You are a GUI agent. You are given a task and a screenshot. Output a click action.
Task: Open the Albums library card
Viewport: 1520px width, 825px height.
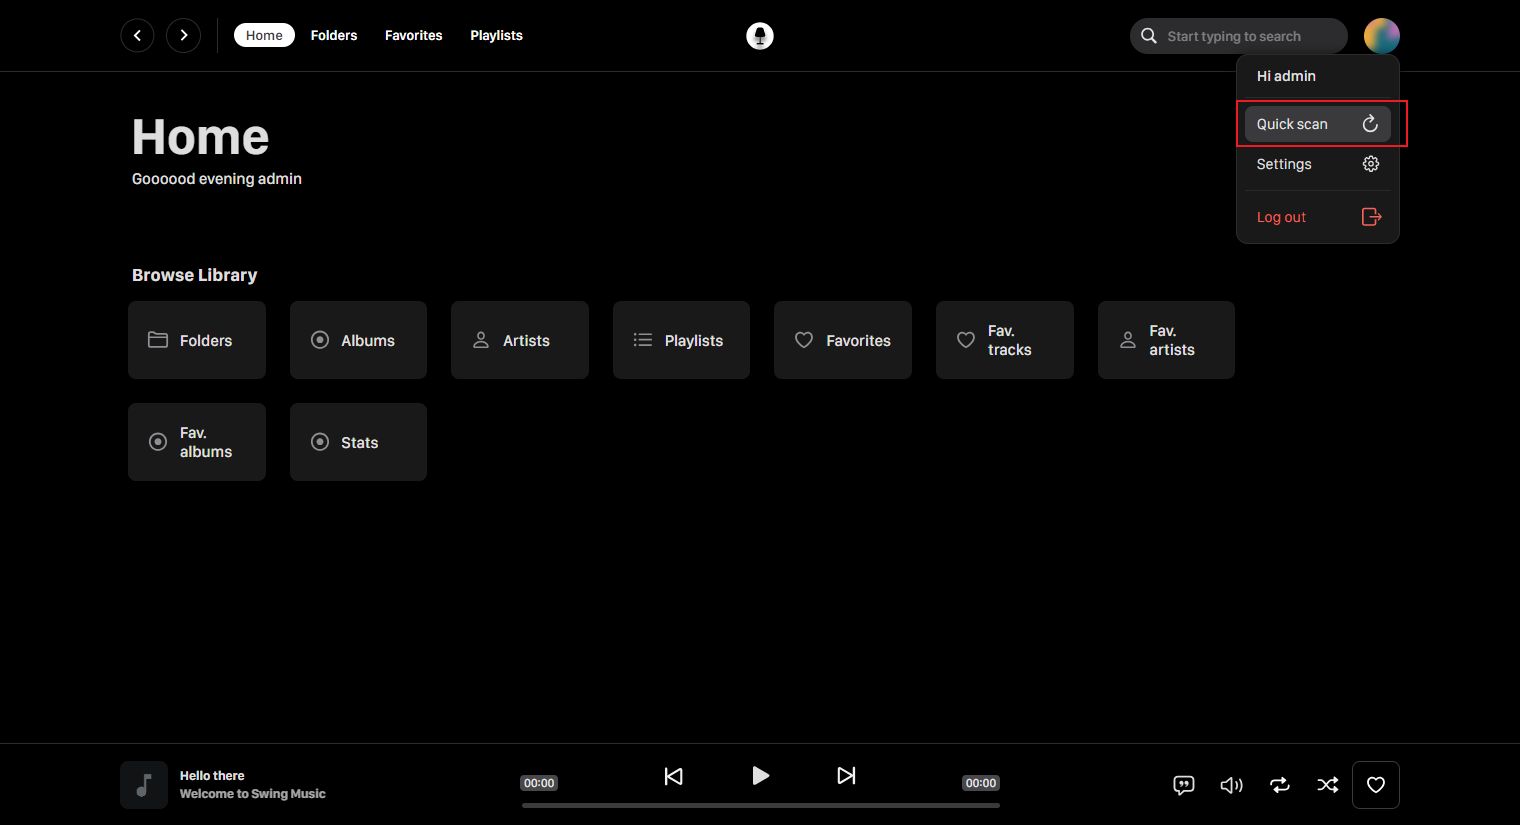[358, 340]
